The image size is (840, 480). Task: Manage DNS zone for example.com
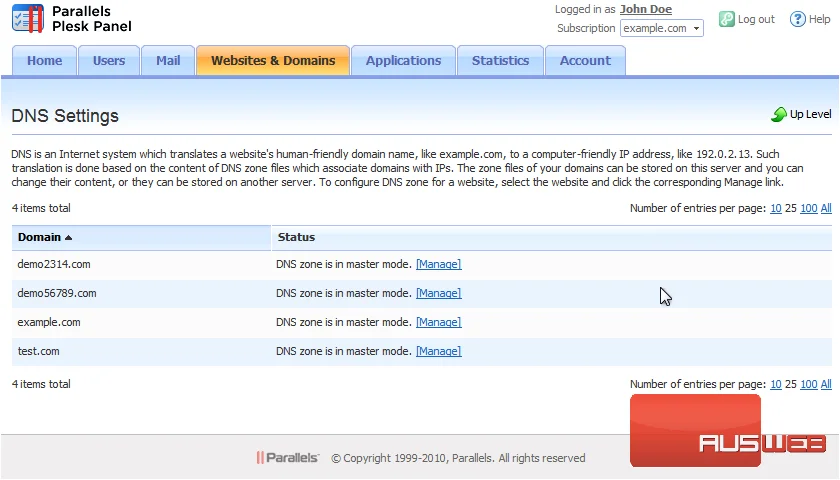point(439,322)
